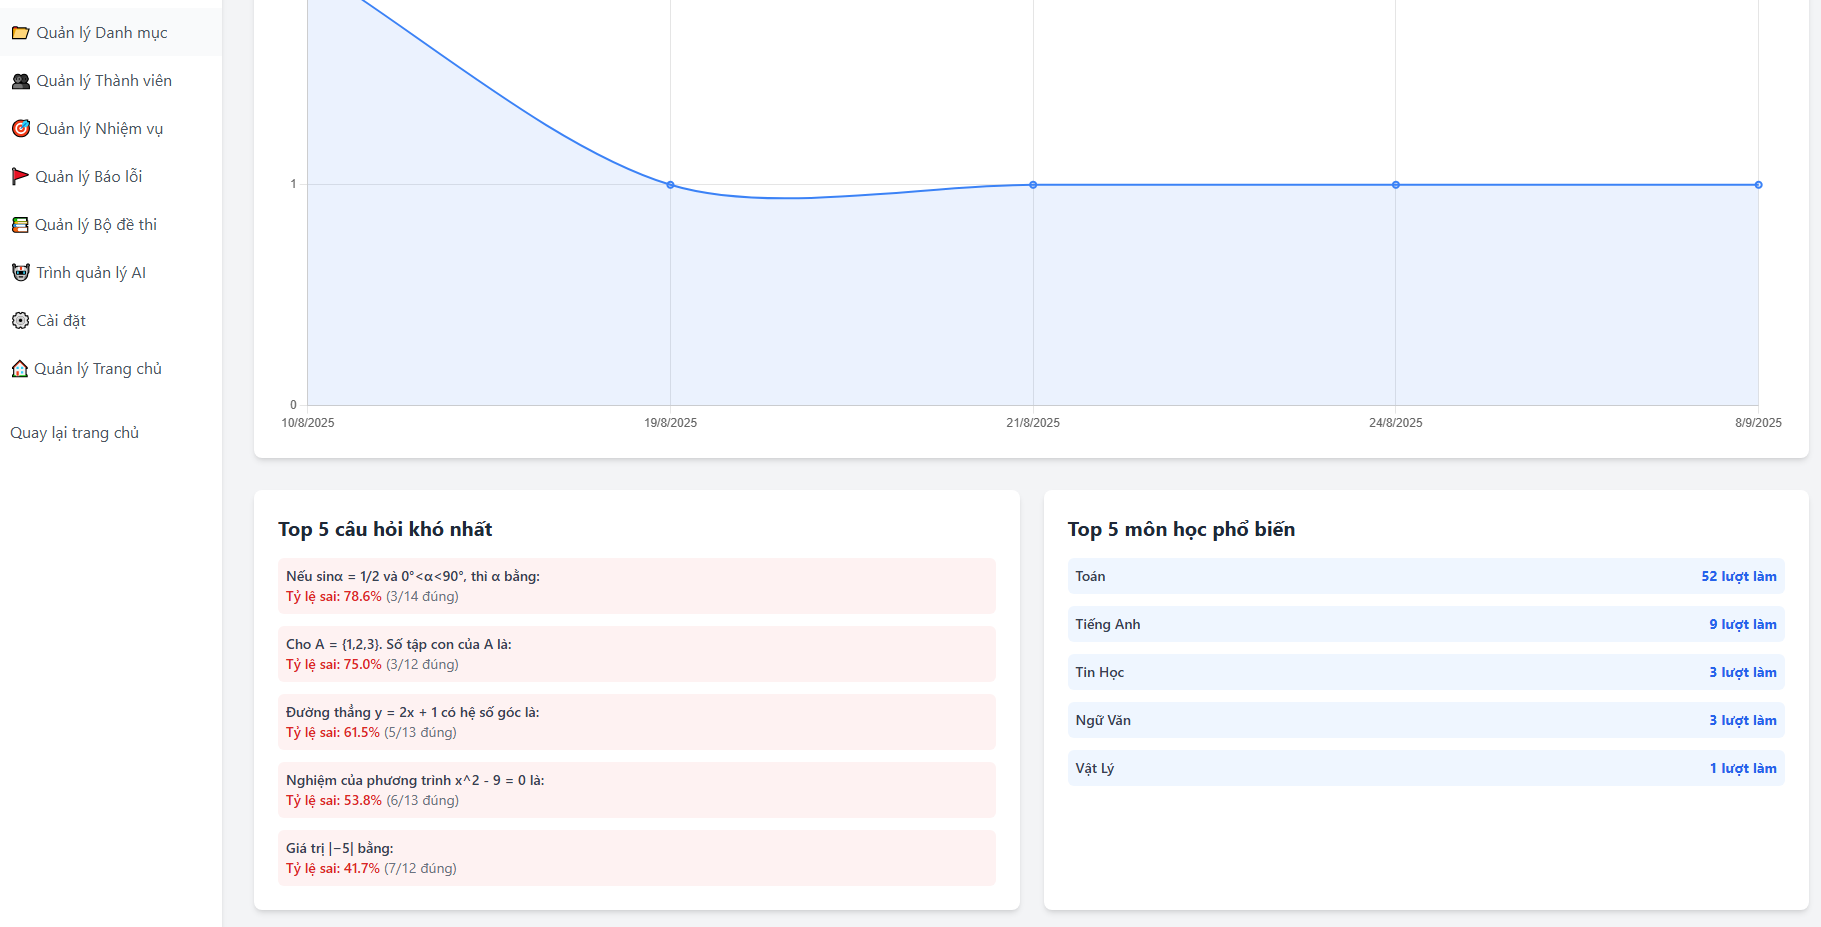Click the target icon beside Quản lý Nhiệm vụ
The width and height of the screenshot is (1821, 927).
pyautogui.click(x=20, y=129)
